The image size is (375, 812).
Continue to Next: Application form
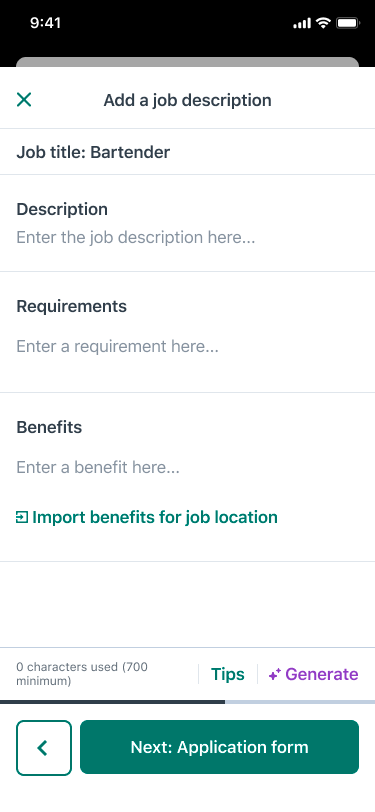tap(219, 747)
